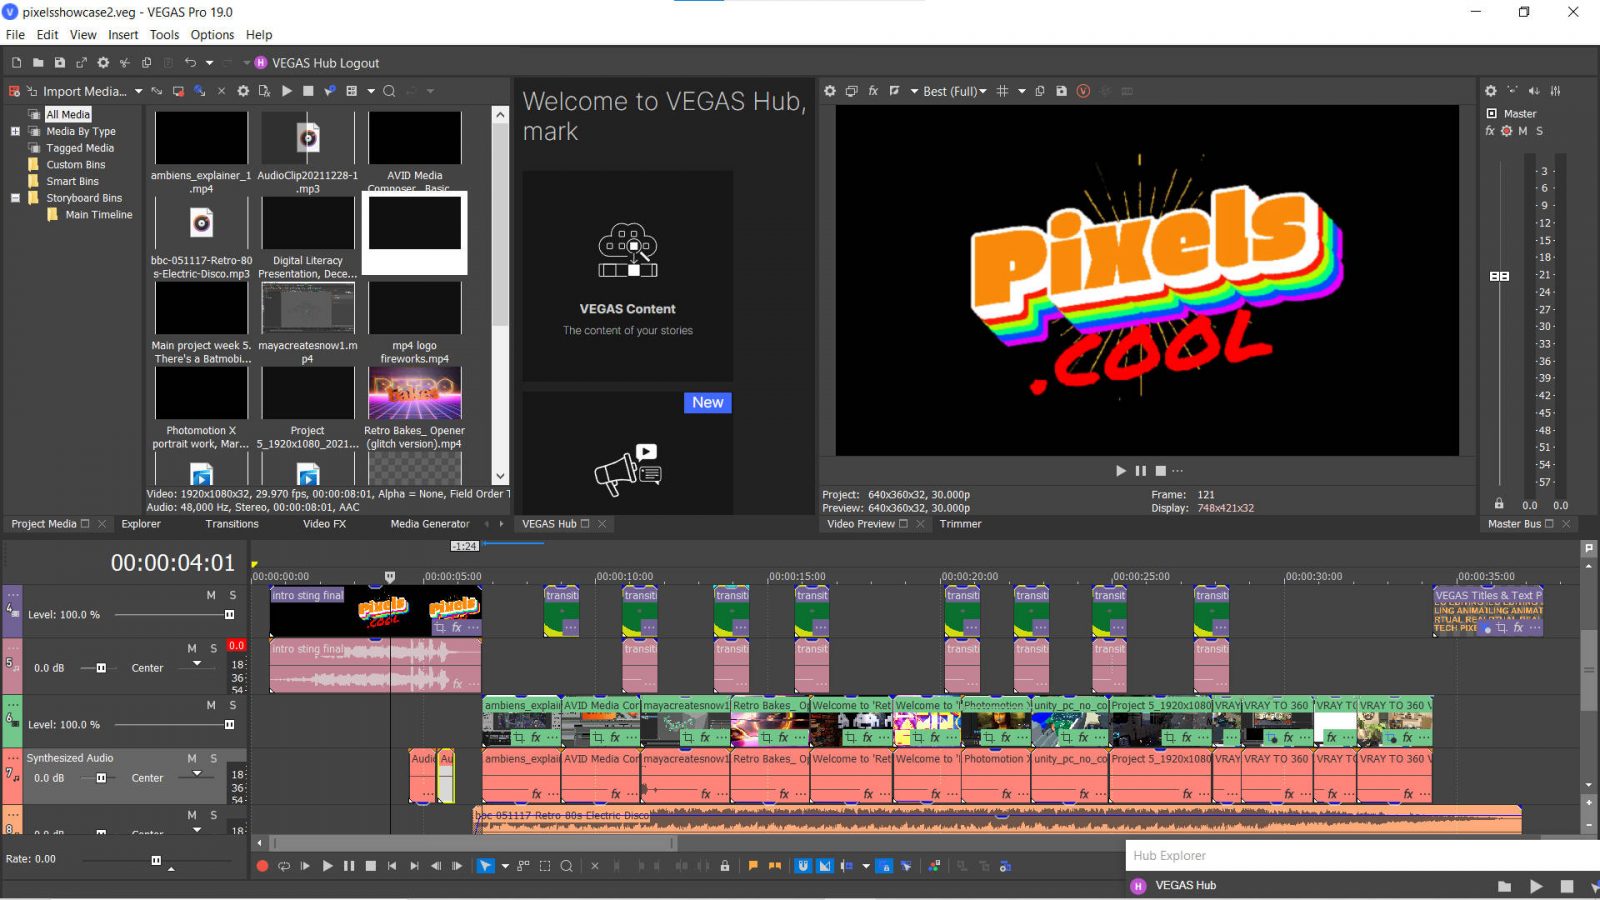Solo video track 4

[233, 595]
